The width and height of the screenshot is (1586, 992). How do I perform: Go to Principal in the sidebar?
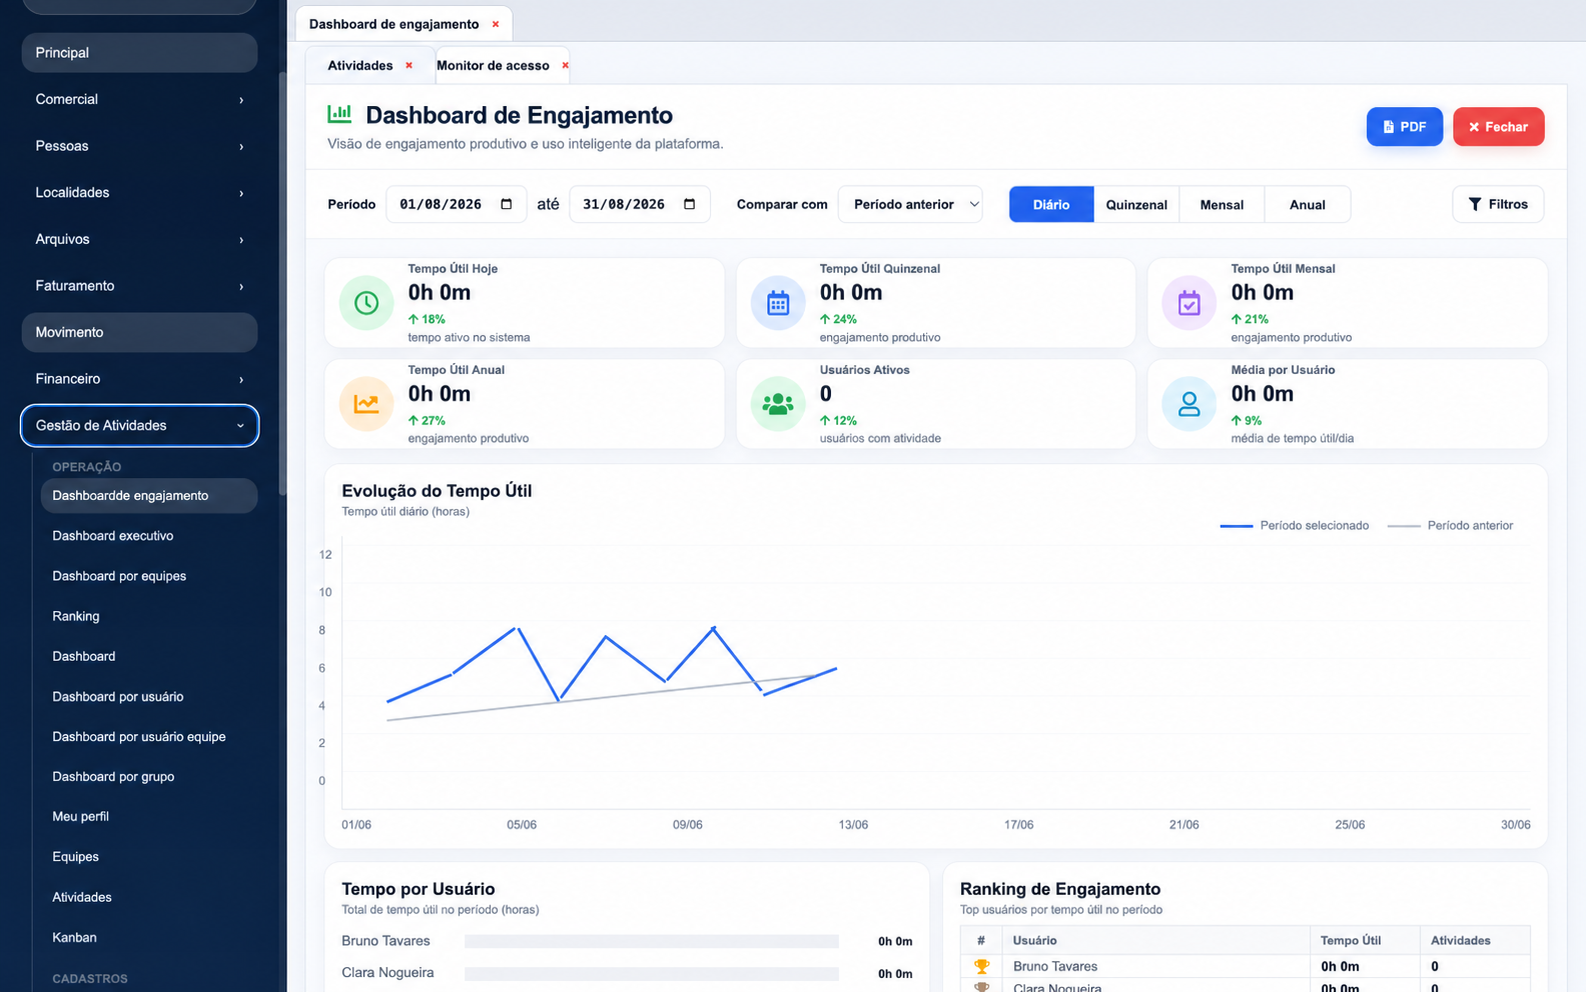(139, 52)
